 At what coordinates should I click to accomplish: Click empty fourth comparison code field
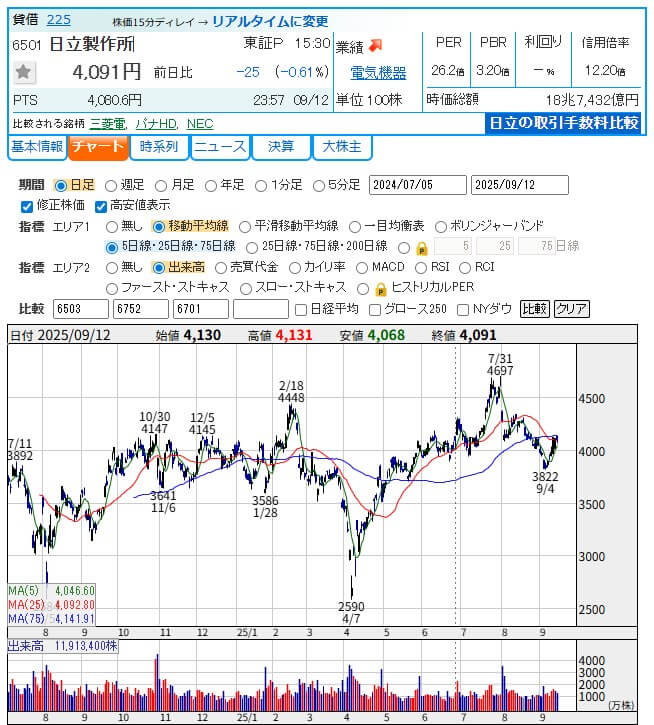click(261, 309)
